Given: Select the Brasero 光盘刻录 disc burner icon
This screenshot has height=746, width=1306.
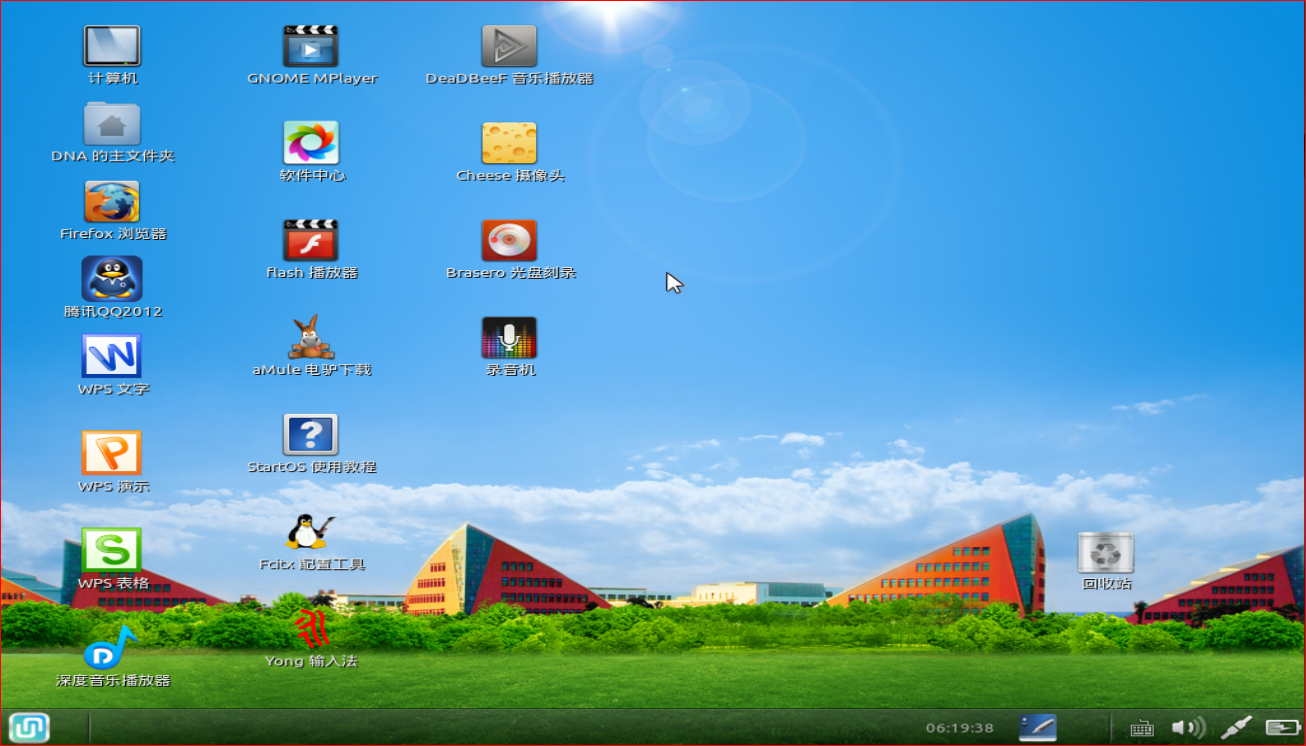Looking at the screenshot, I should [x=510, y=241].
